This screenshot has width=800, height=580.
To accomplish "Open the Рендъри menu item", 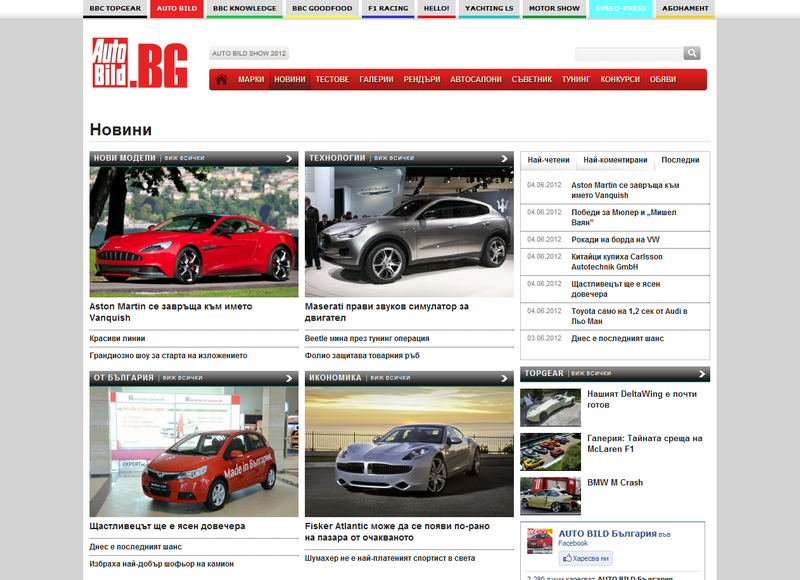I will [422, 80].
